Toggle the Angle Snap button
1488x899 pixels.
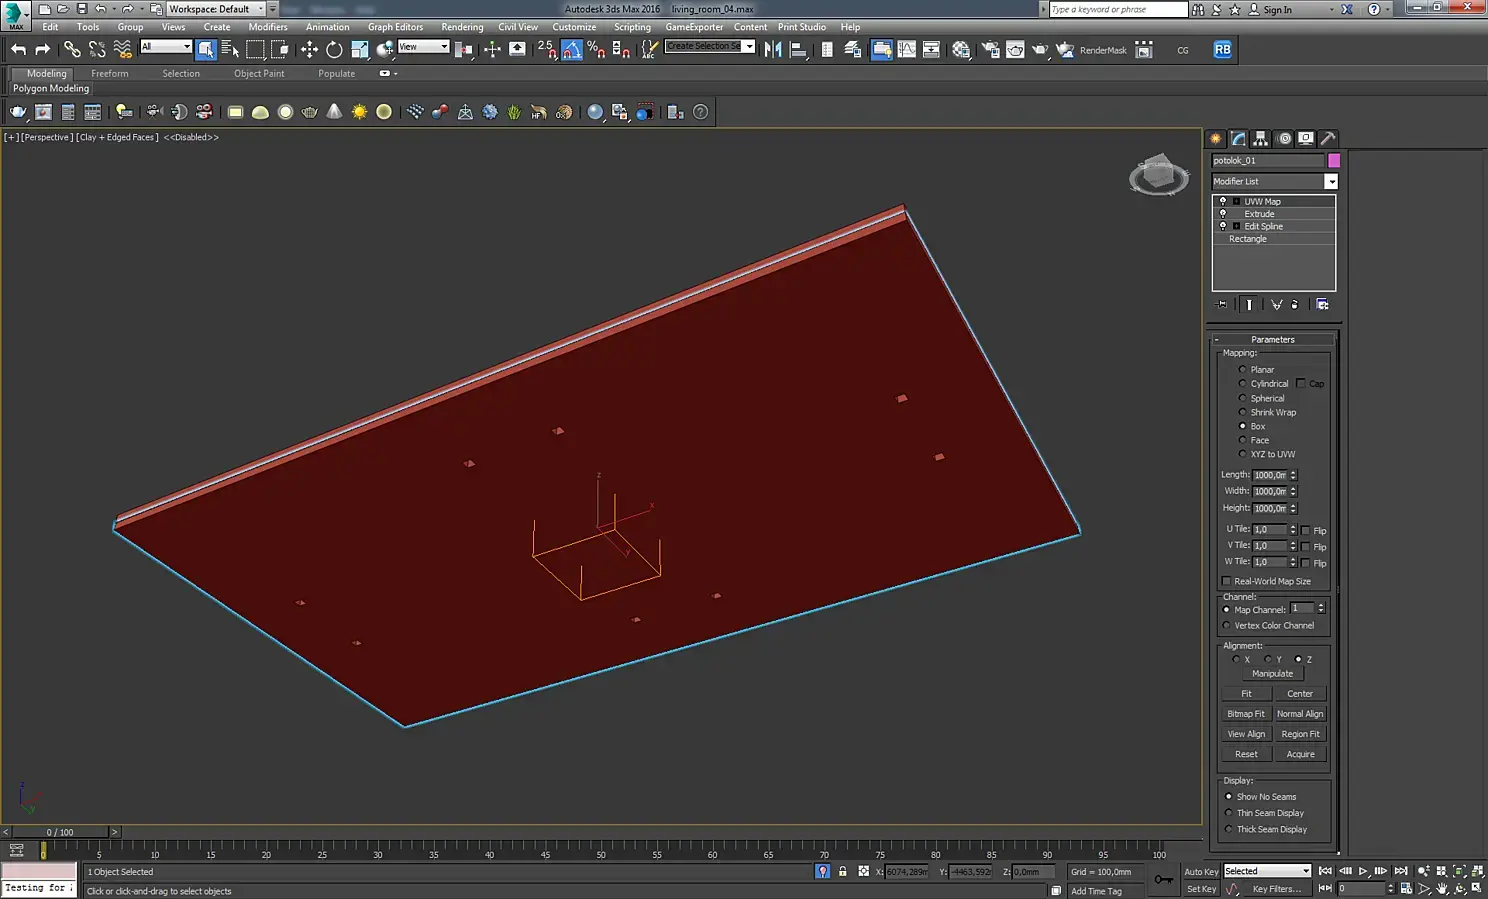click(x=571, y=49)
